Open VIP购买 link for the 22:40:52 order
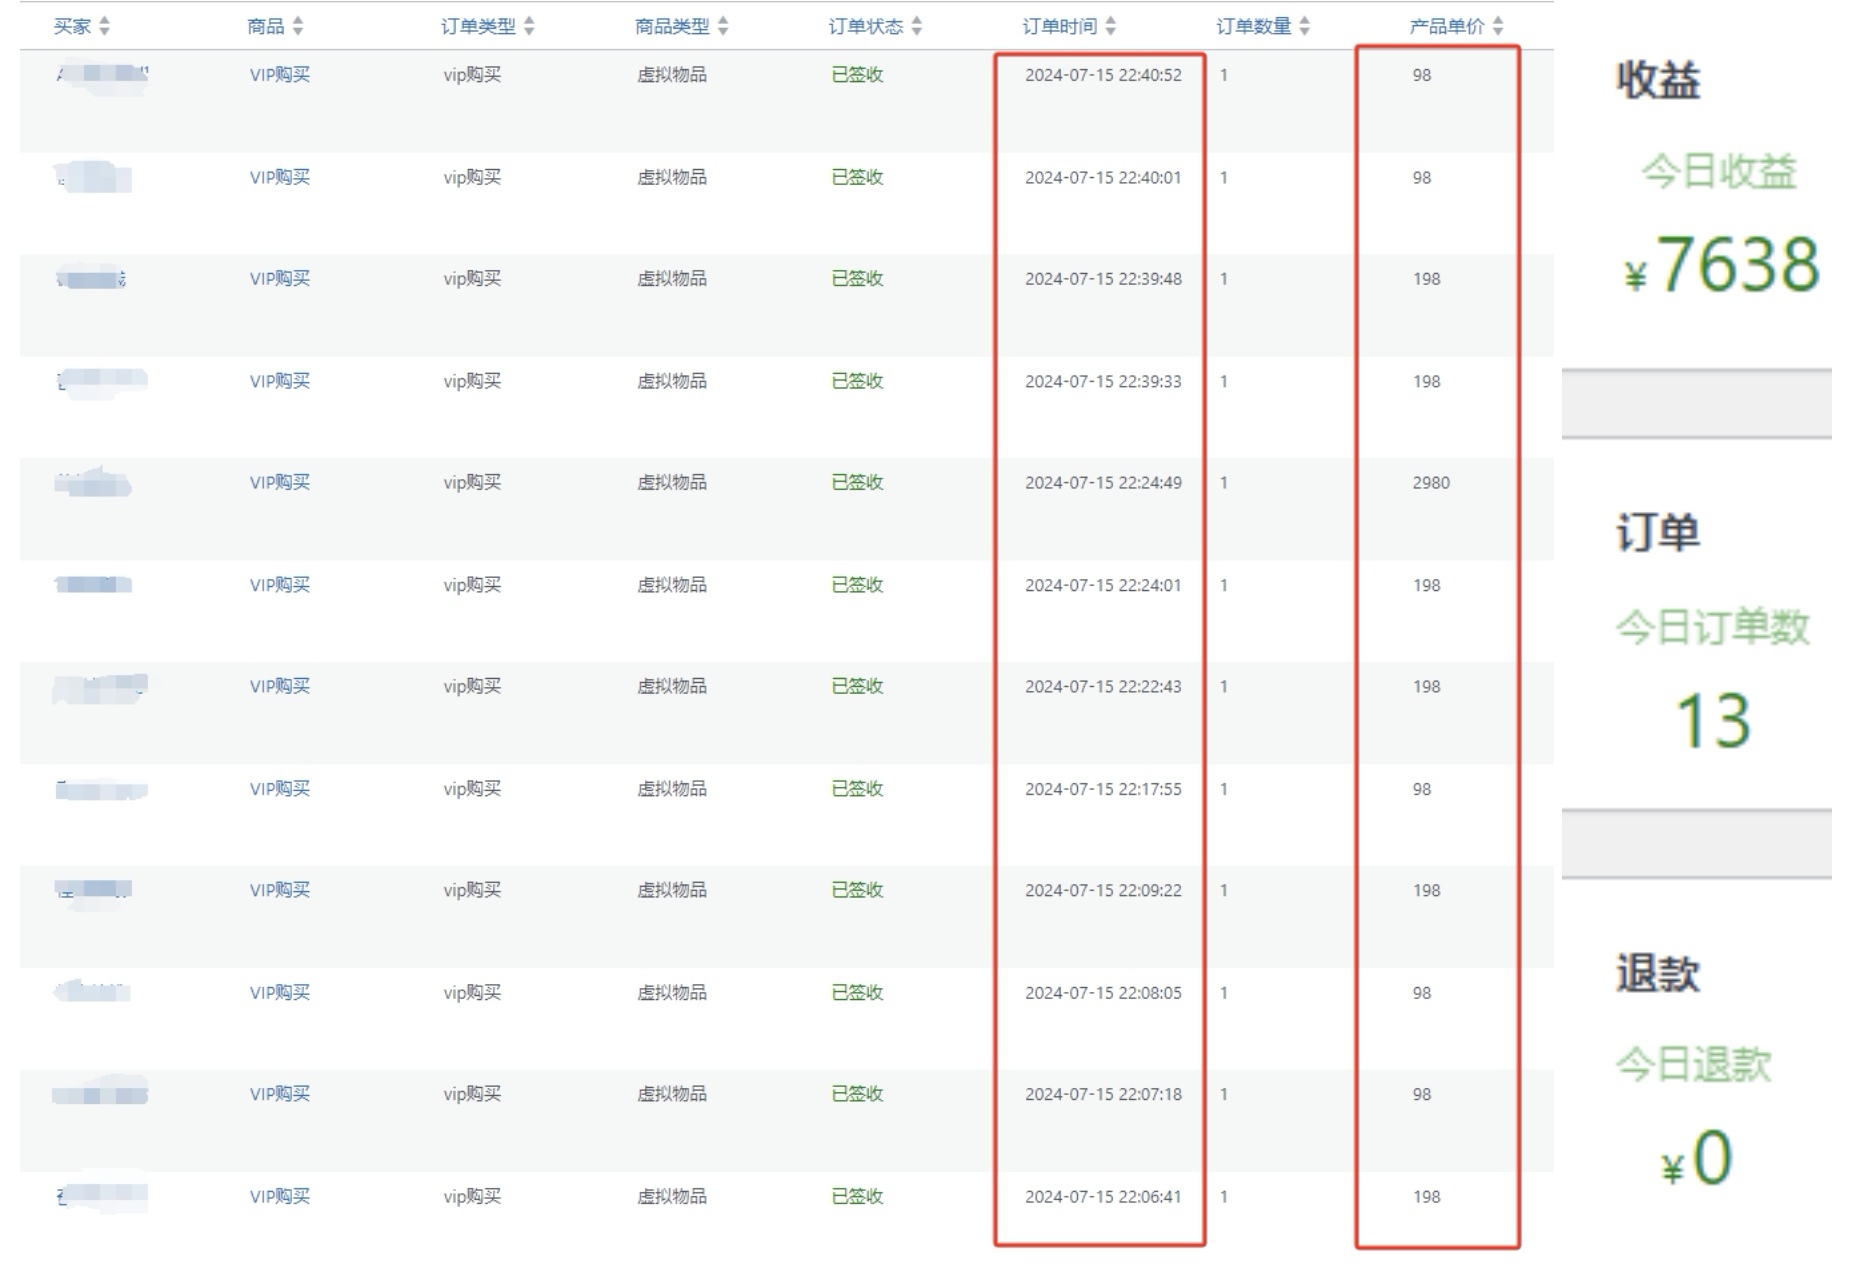This screenshot has width=1864, height=1268. (x=279, y=75)
